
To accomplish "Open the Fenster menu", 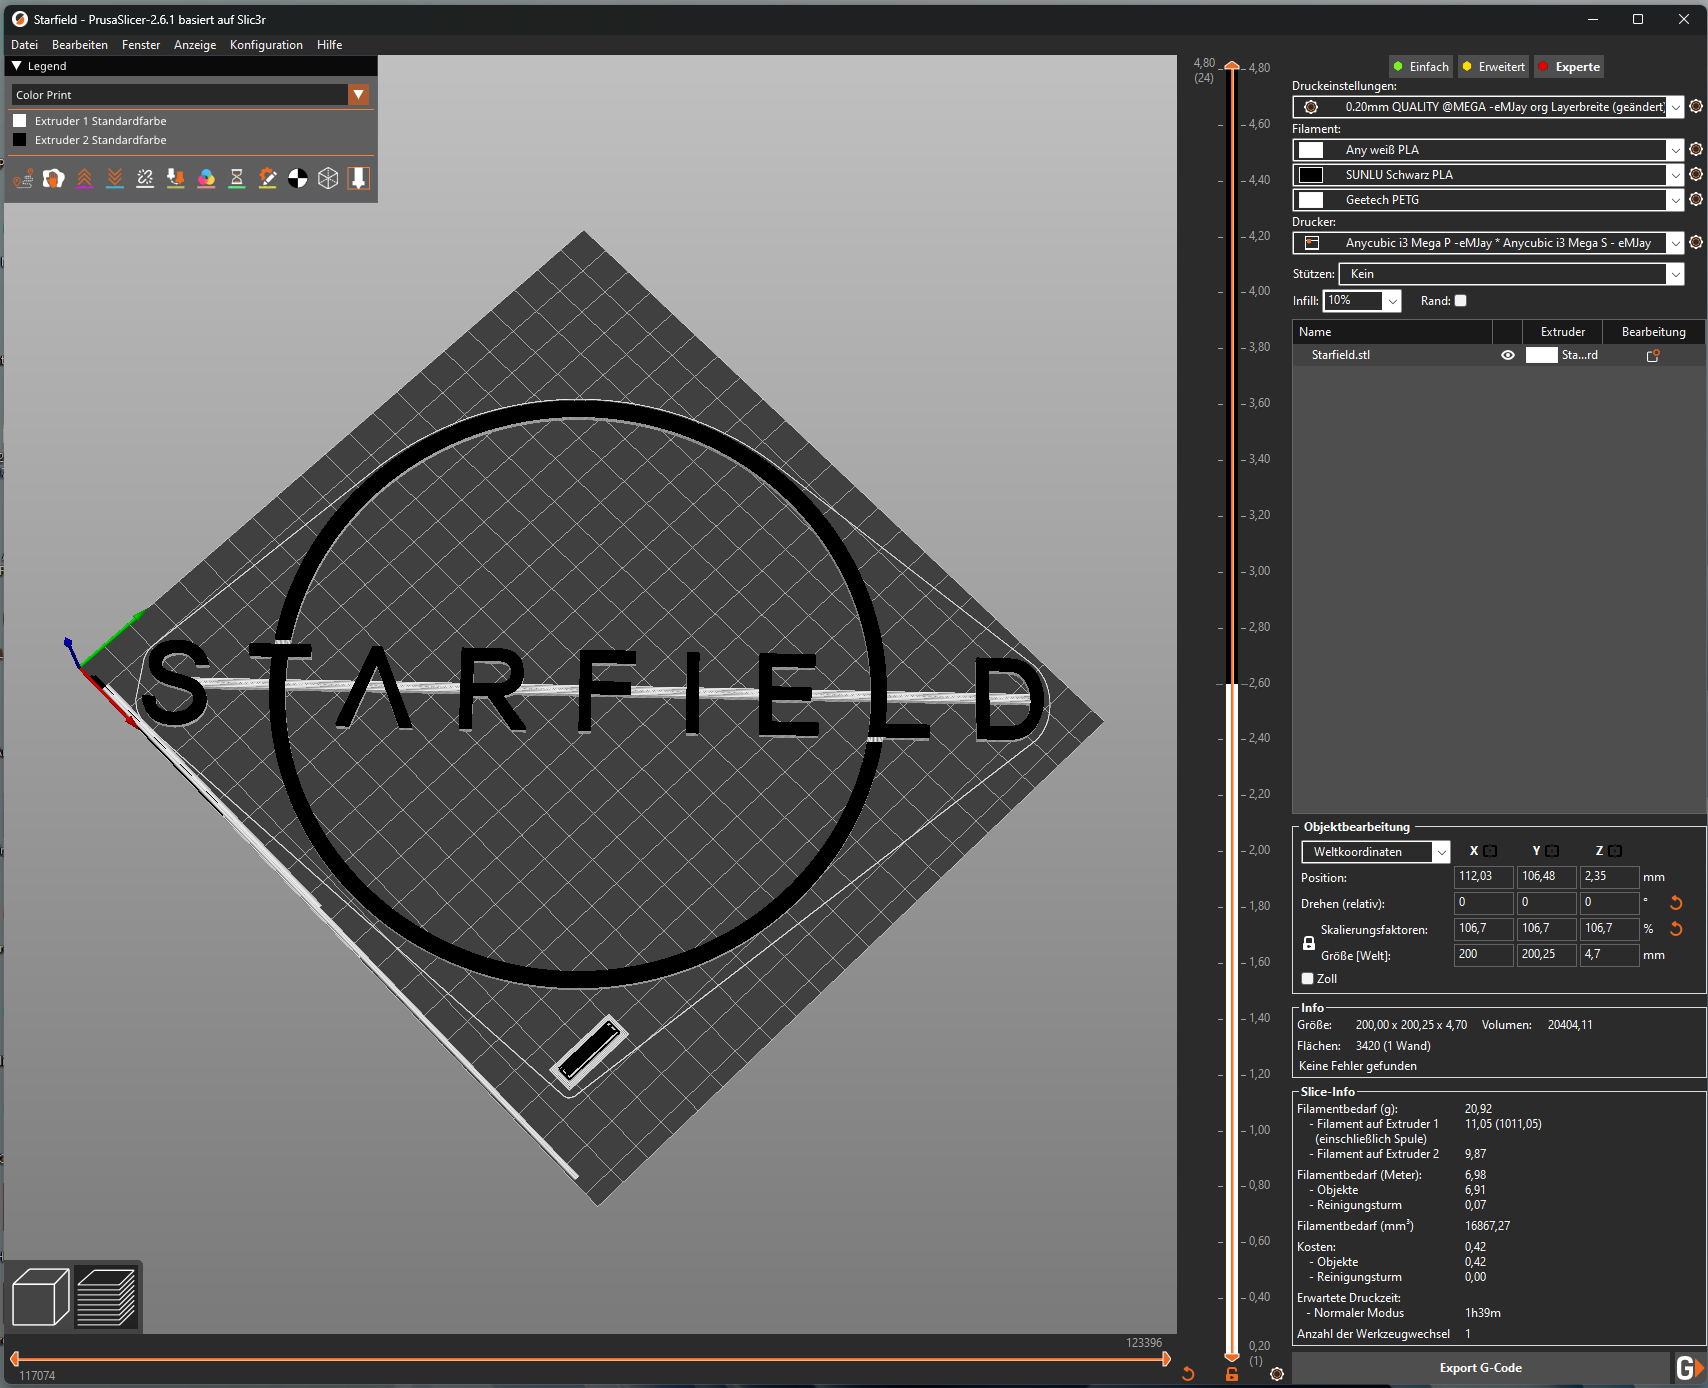I will pos(141,45).
